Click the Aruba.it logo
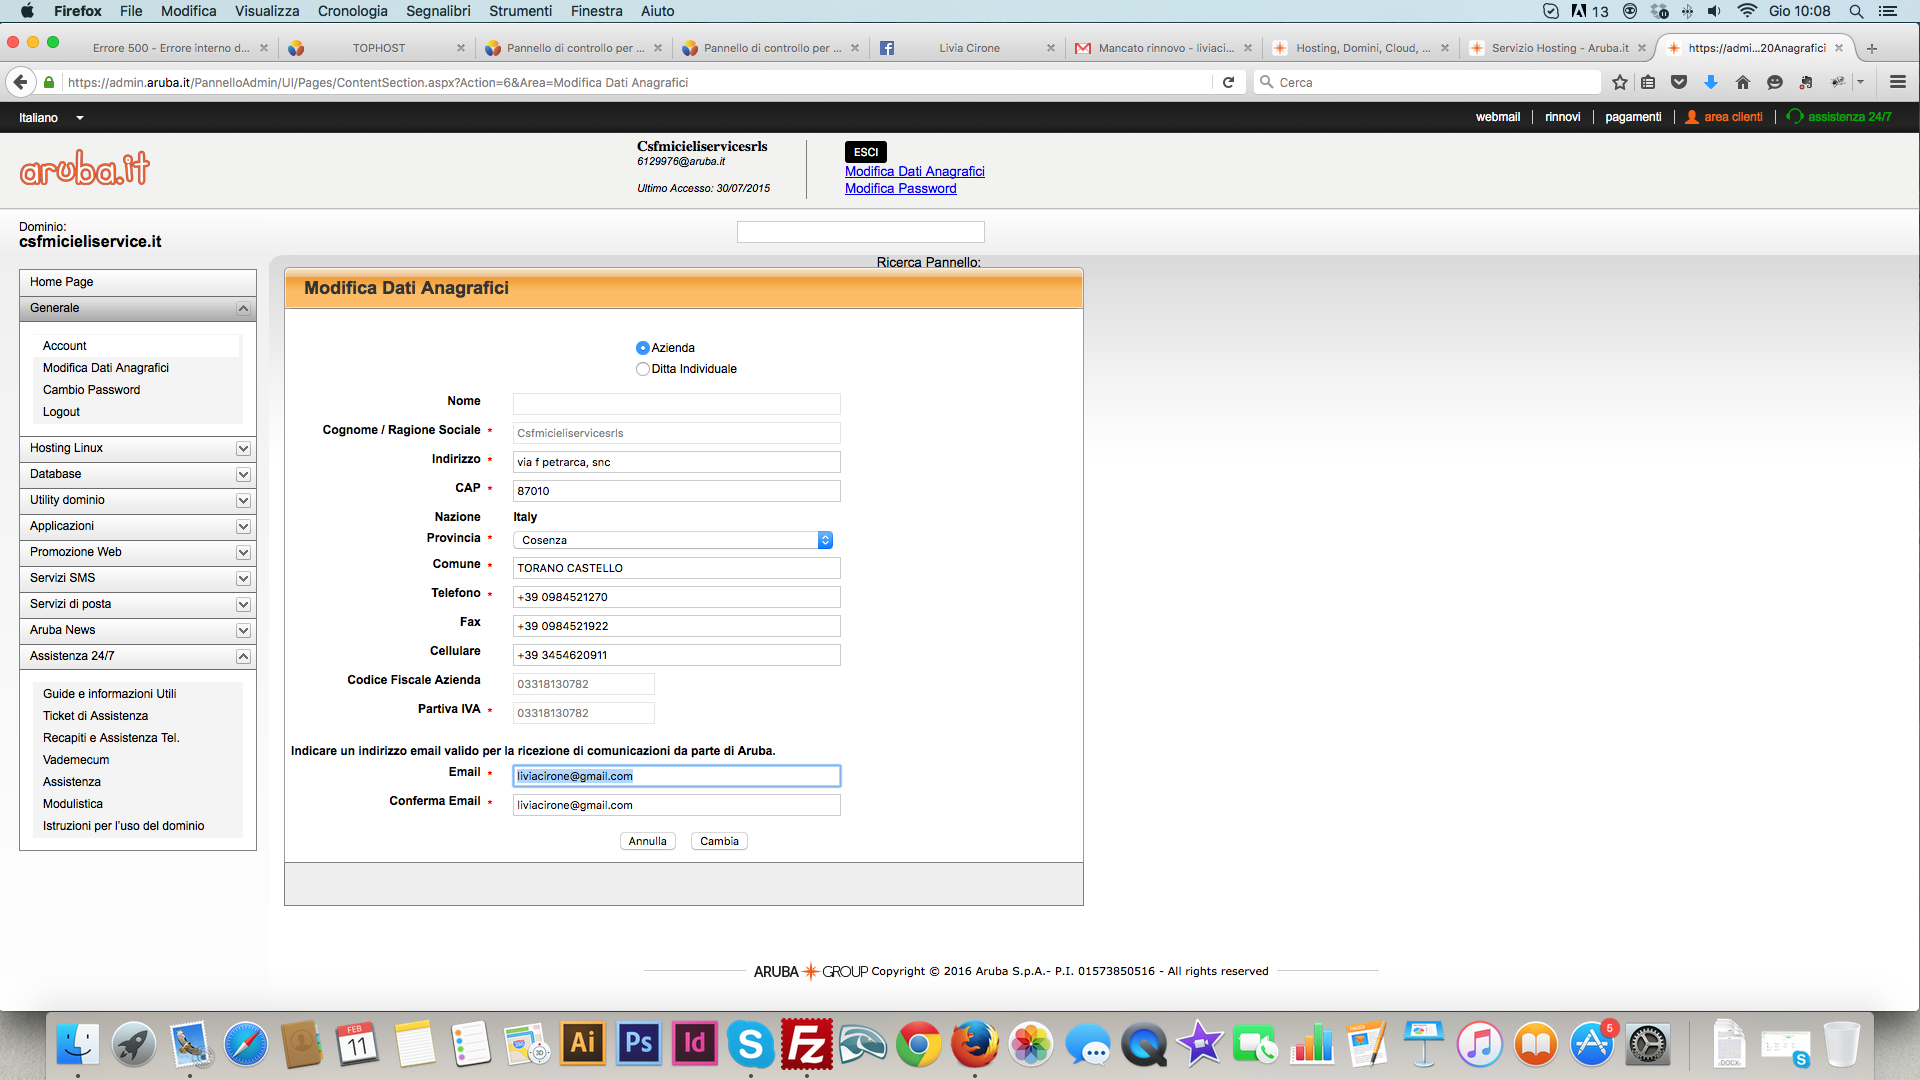 [85, 168]
